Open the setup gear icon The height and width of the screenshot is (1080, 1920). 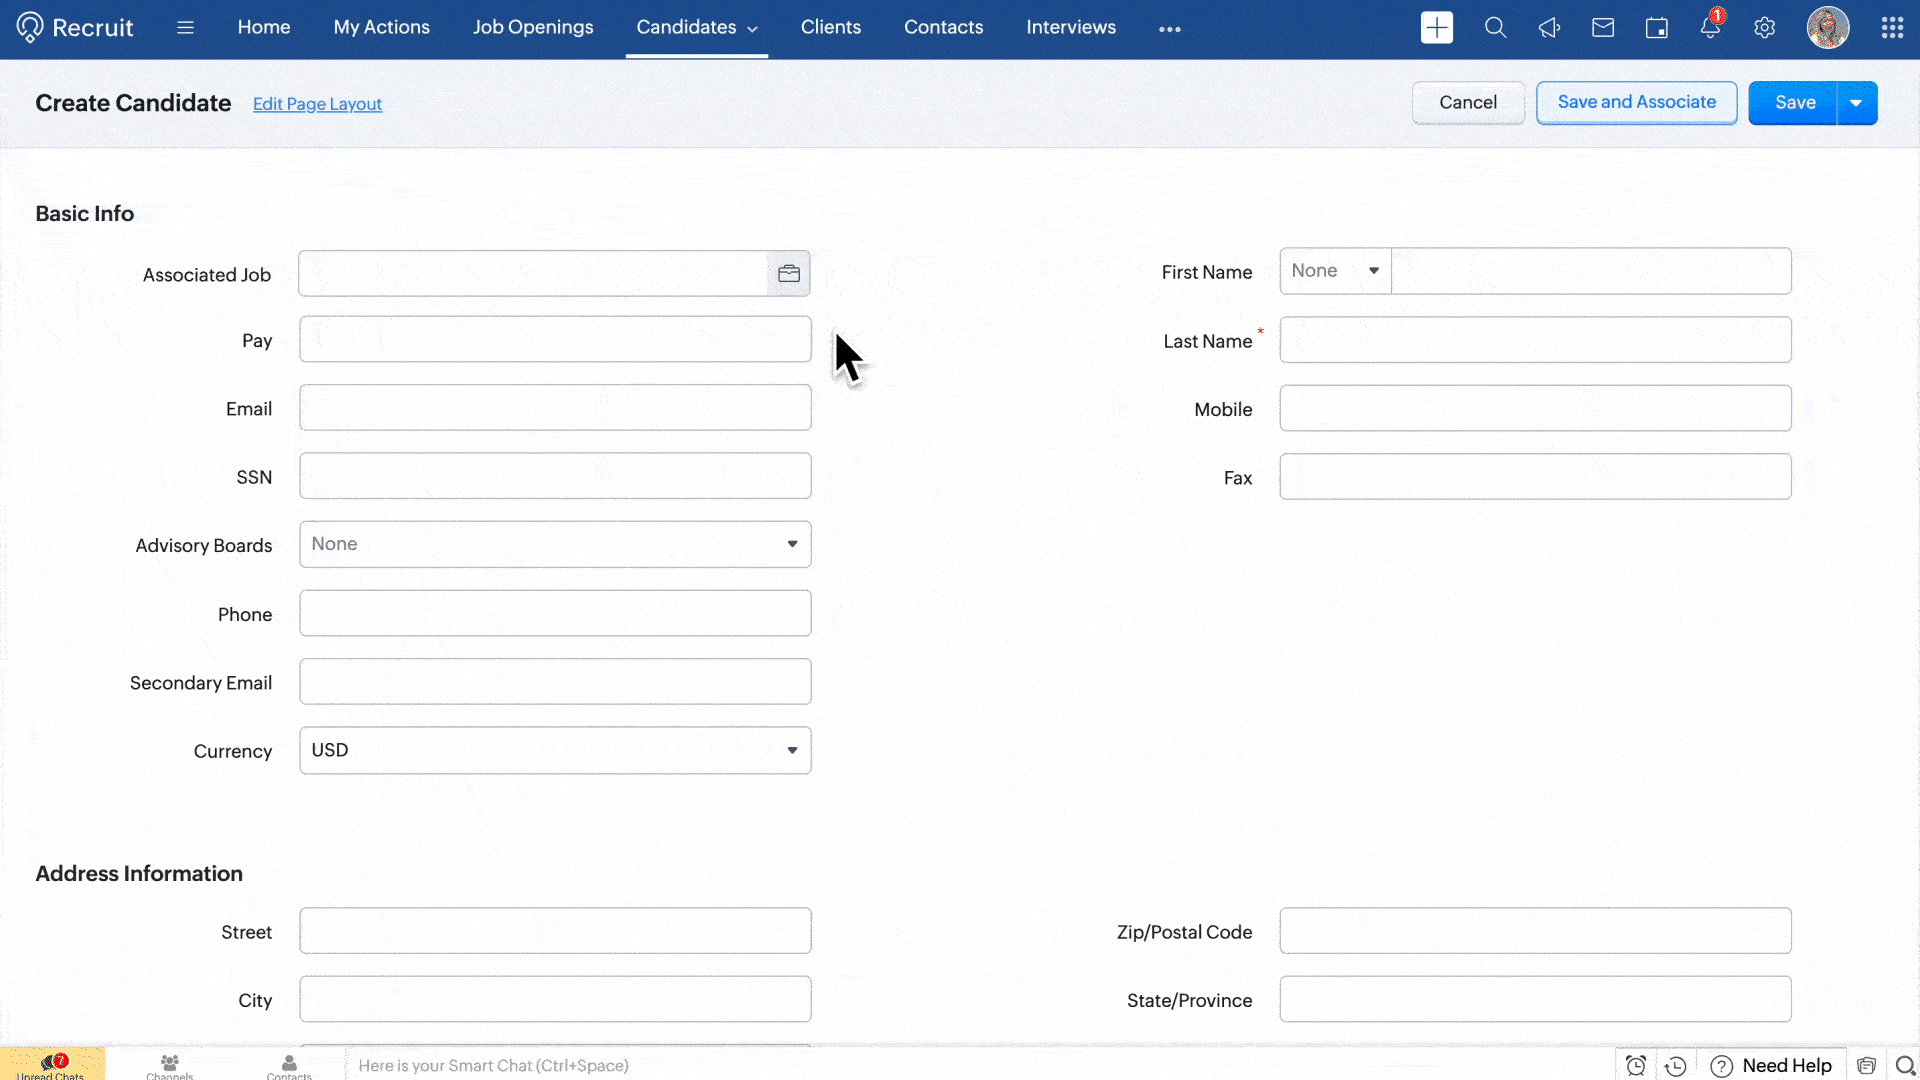pos(1765,28)
